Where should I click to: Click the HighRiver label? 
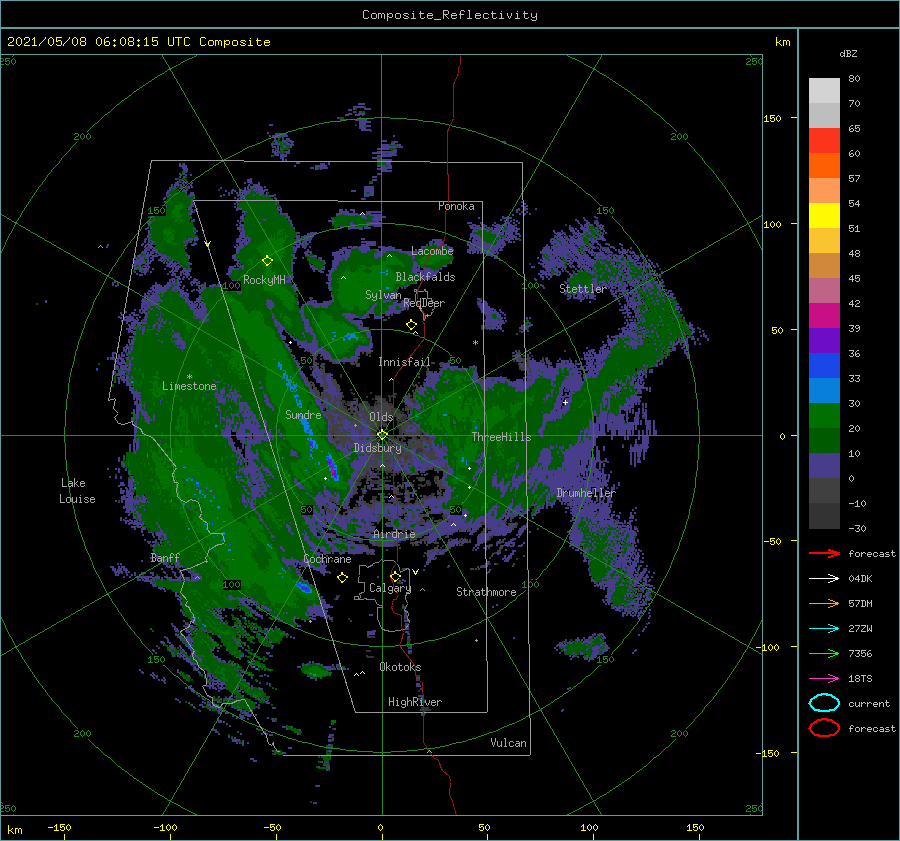[415, 702]
